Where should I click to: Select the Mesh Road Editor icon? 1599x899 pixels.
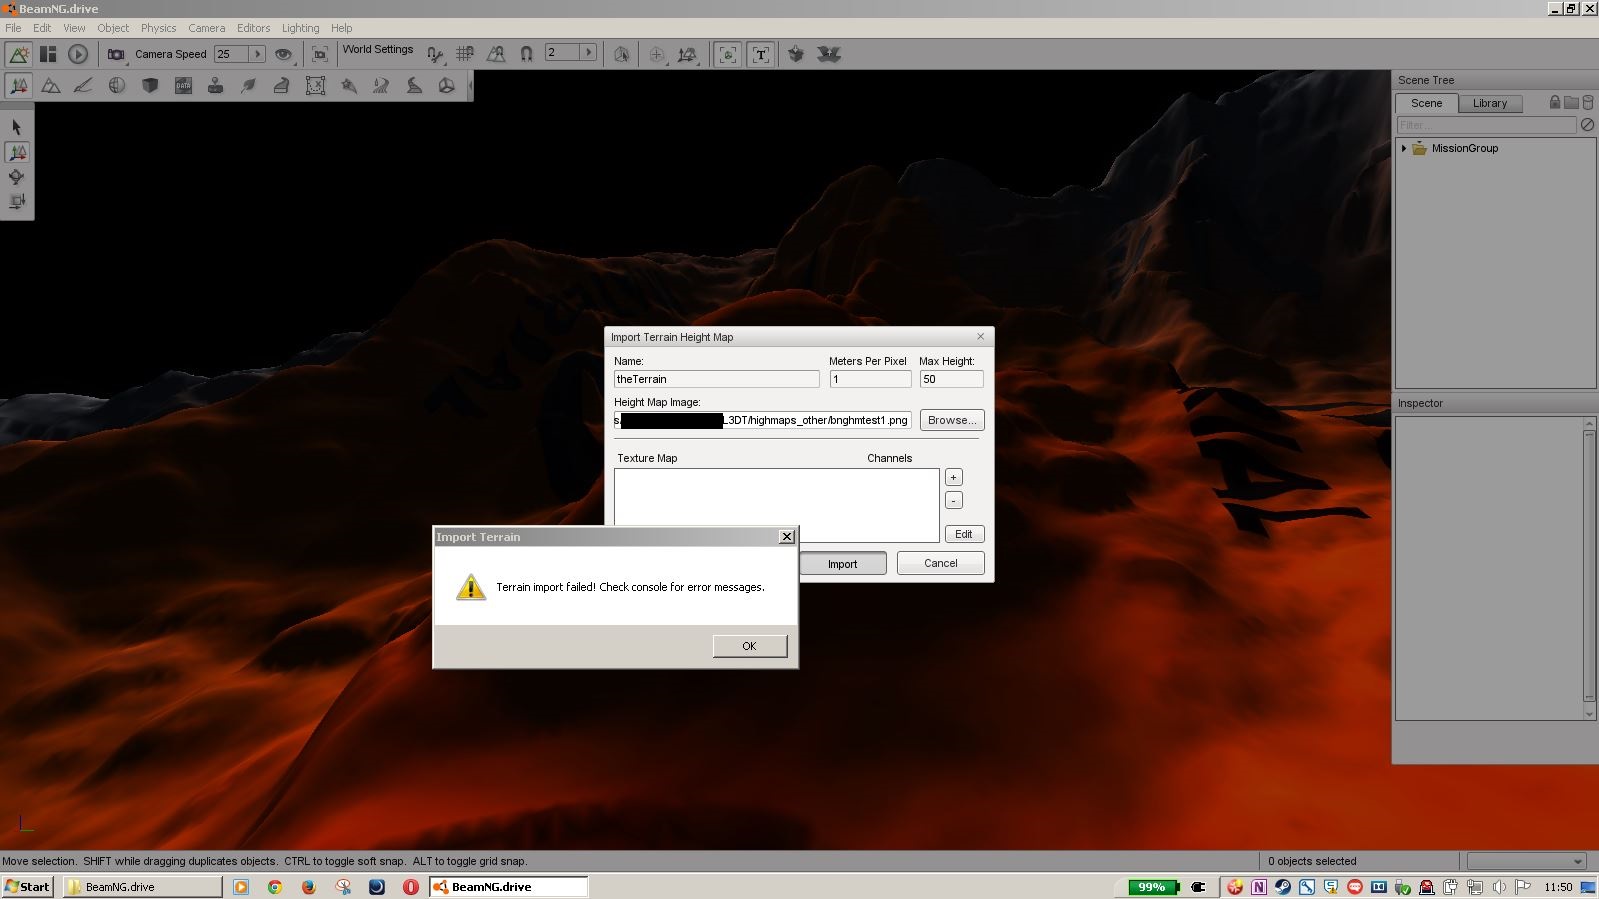[x=281, y=86]
